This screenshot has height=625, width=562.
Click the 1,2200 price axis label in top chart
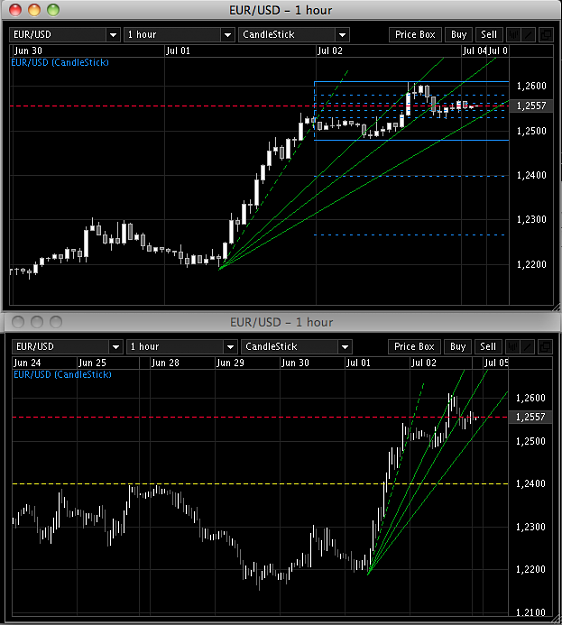tap(532, 265)
